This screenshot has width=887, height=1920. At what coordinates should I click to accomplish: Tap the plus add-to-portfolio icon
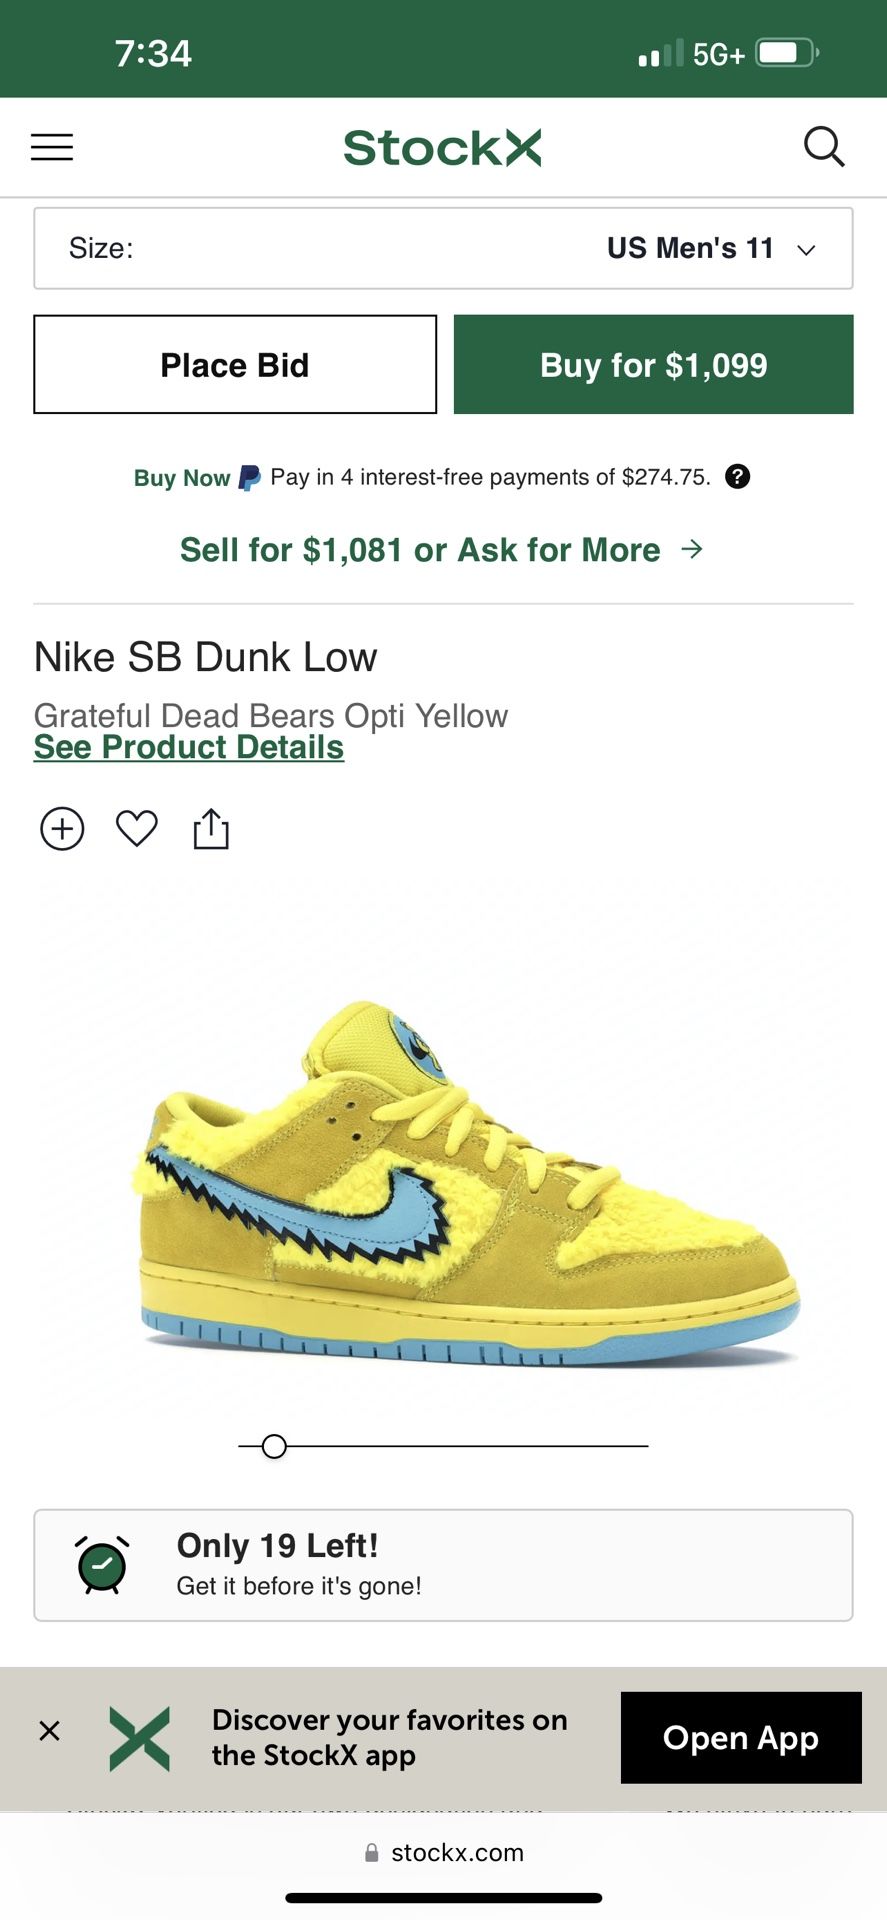pyautogui.click(x=62, y=829)
